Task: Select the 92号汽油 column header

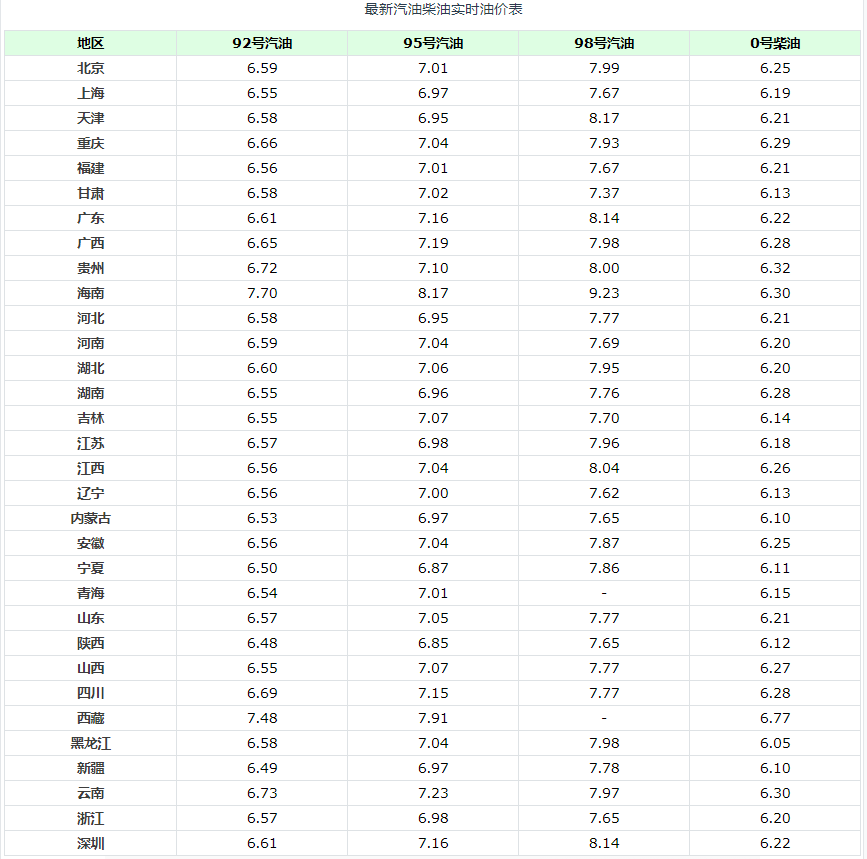Action: 262,43
